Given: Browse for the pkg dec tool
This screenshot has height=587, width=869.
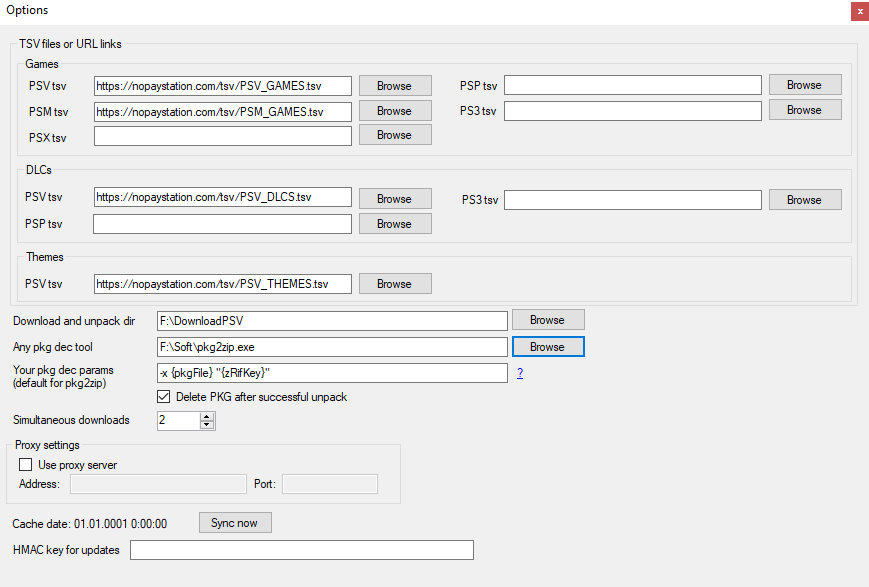Looking at the screenshot, I should click(548, 347).
